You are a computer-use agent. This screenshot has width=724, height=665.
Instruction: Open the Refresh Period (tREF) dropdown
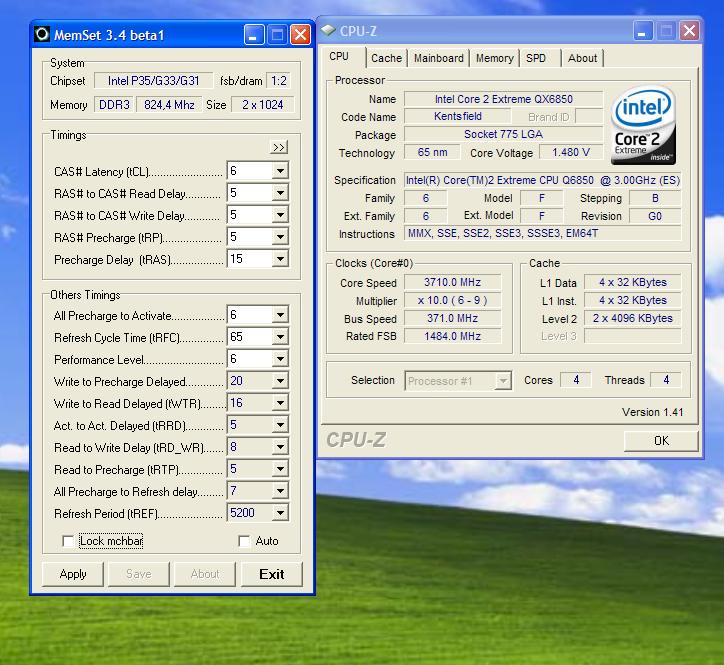(280, 513)
